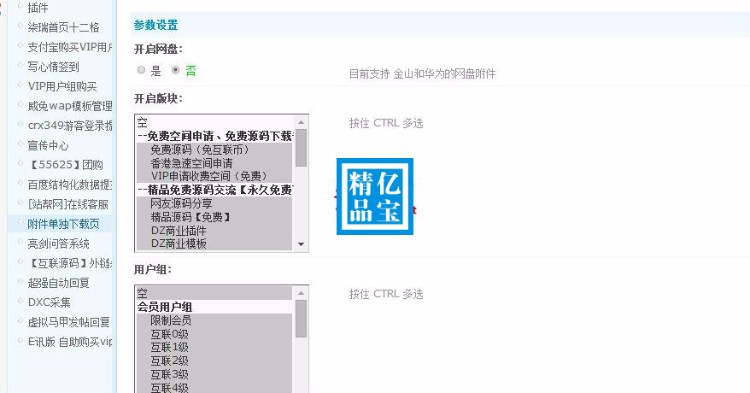
Task: Select 互联2级 in 用户组 list
Action: pos(214,360)
